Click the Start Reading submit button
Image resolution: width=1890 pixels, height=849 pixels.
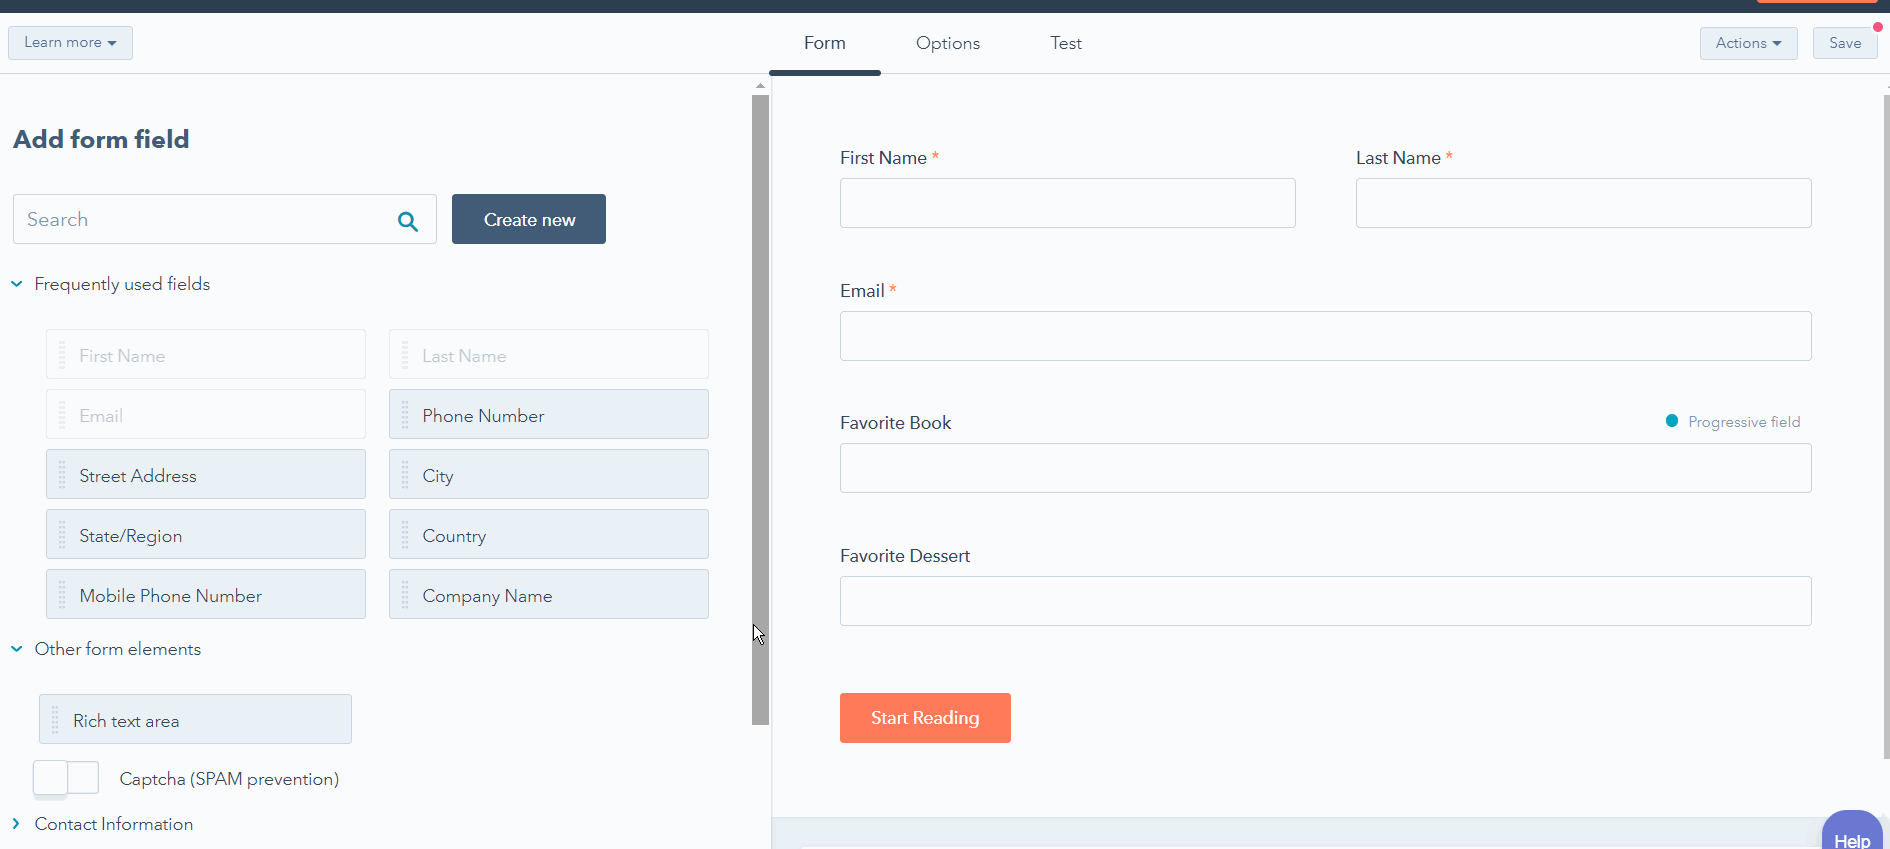[925, 718]
